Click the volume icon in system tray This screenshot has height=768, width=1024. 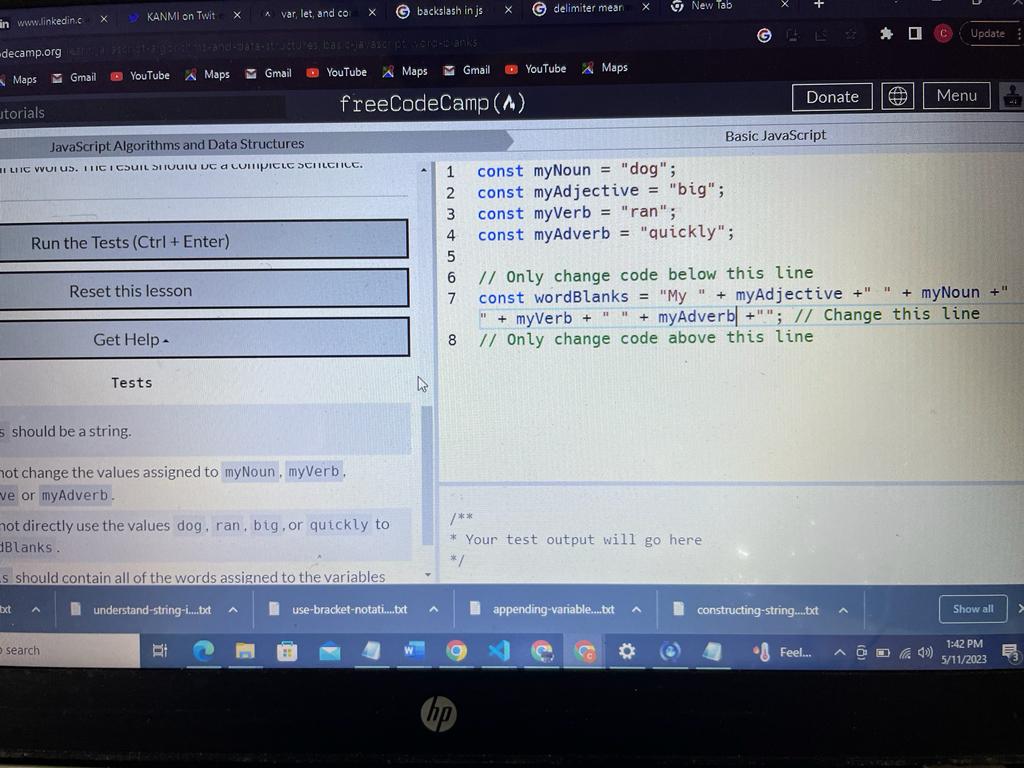click(x=925, y=652)
